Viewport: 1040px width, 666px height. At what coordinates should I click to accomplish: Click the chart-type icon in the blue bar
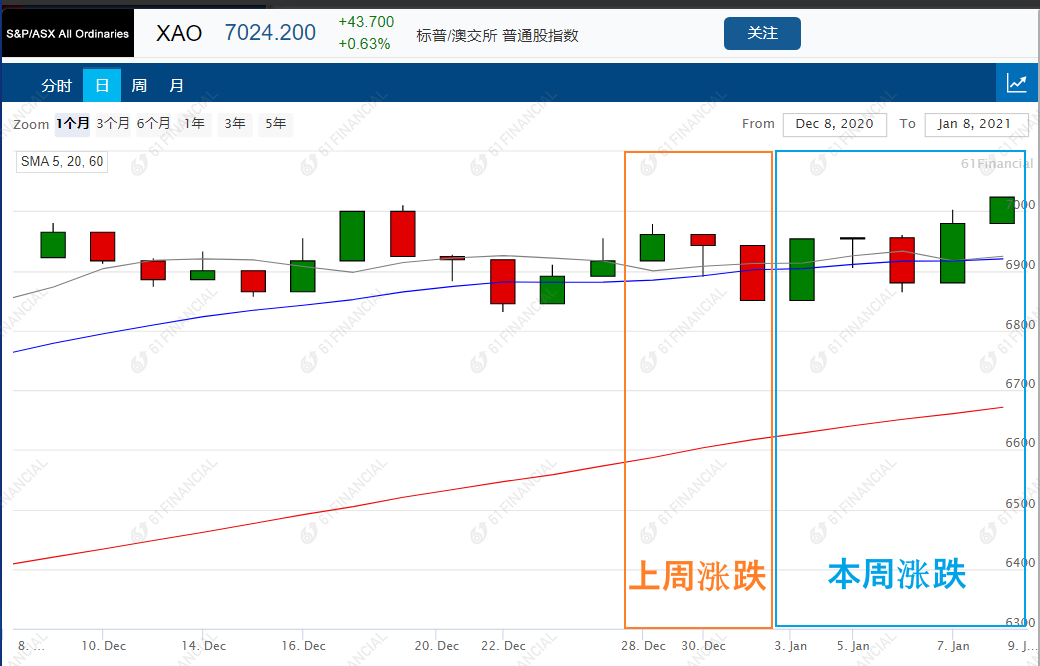click(1016, 83)
